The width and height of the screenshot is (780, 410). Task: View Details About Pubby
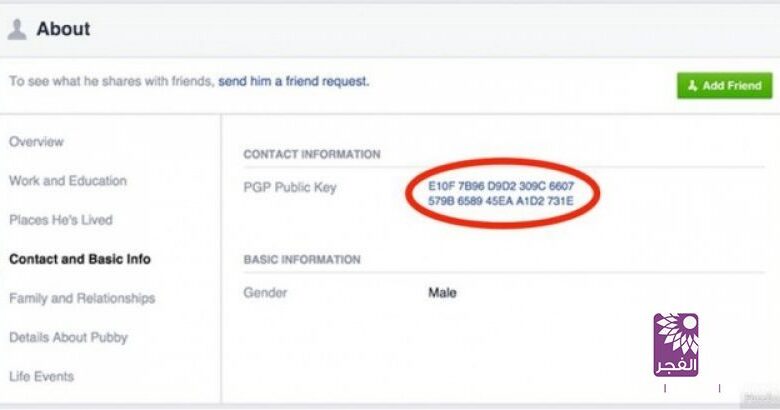69,337
